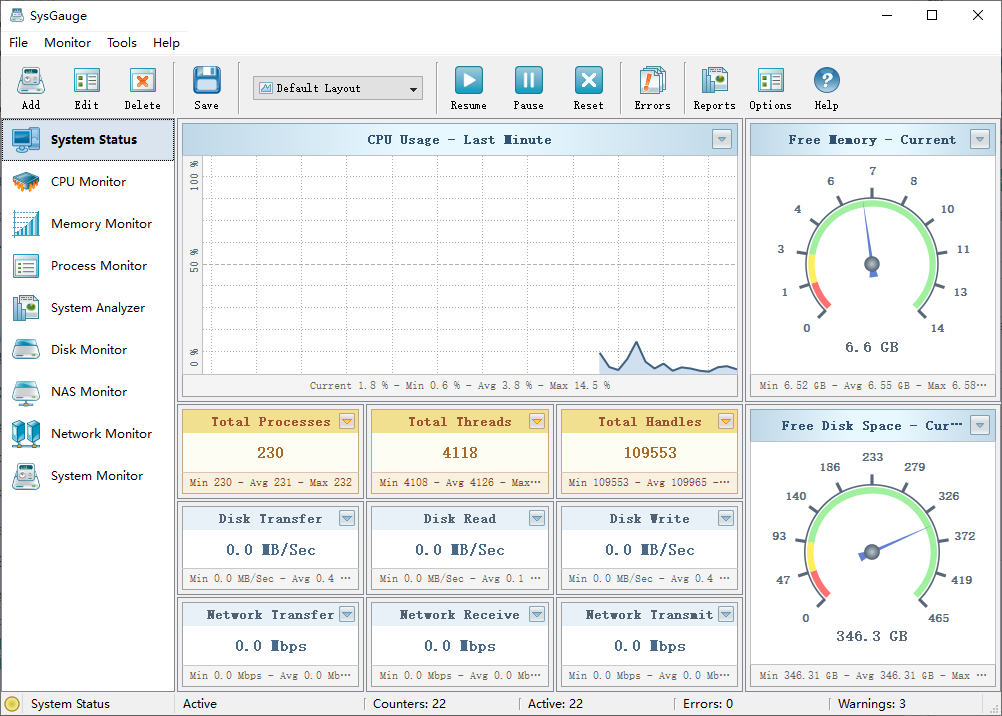Image resolution: width=1002 pixels, height=716 pixels.
Task: Click the Help question mark icon
Action: point(826,81)
